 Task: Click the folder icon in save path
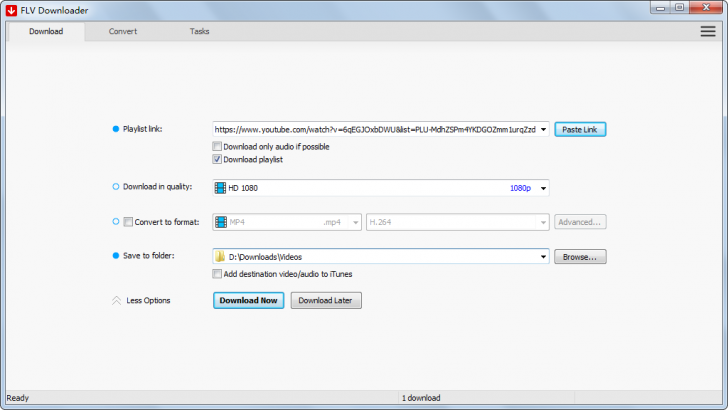[x=220, y=256]
